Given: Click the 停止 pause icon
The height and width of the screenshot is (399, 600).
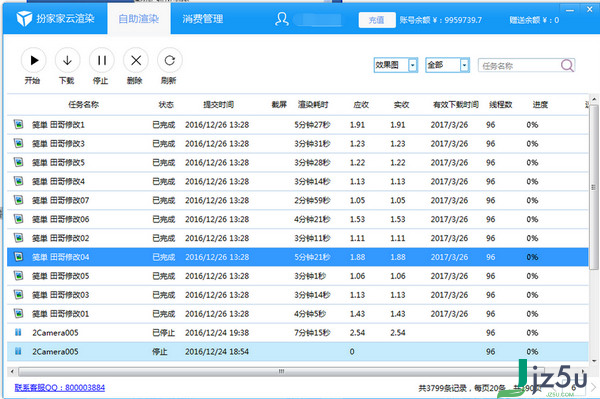Looking at the screenshot, I should [x=101, y=60].
